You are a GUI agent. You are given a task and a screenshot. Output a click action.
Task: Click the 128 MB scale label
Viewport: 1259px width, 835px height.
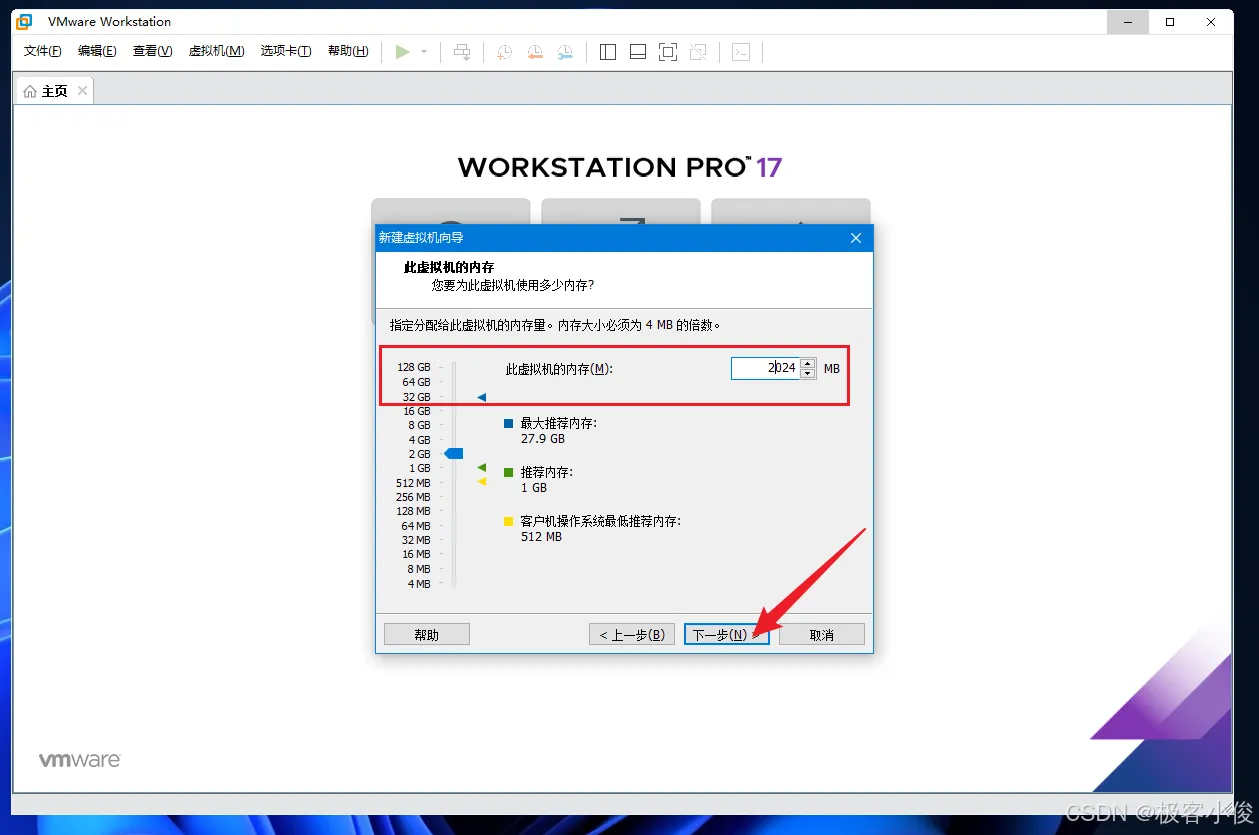(x=413, y=511)
